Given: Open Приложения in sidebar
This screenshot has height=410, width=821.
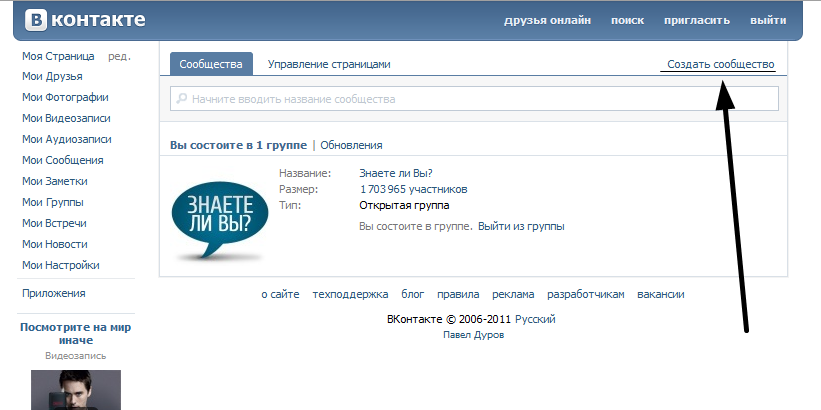Looking at the screenshot, I should pyautogui.click(x=53, y=293).
